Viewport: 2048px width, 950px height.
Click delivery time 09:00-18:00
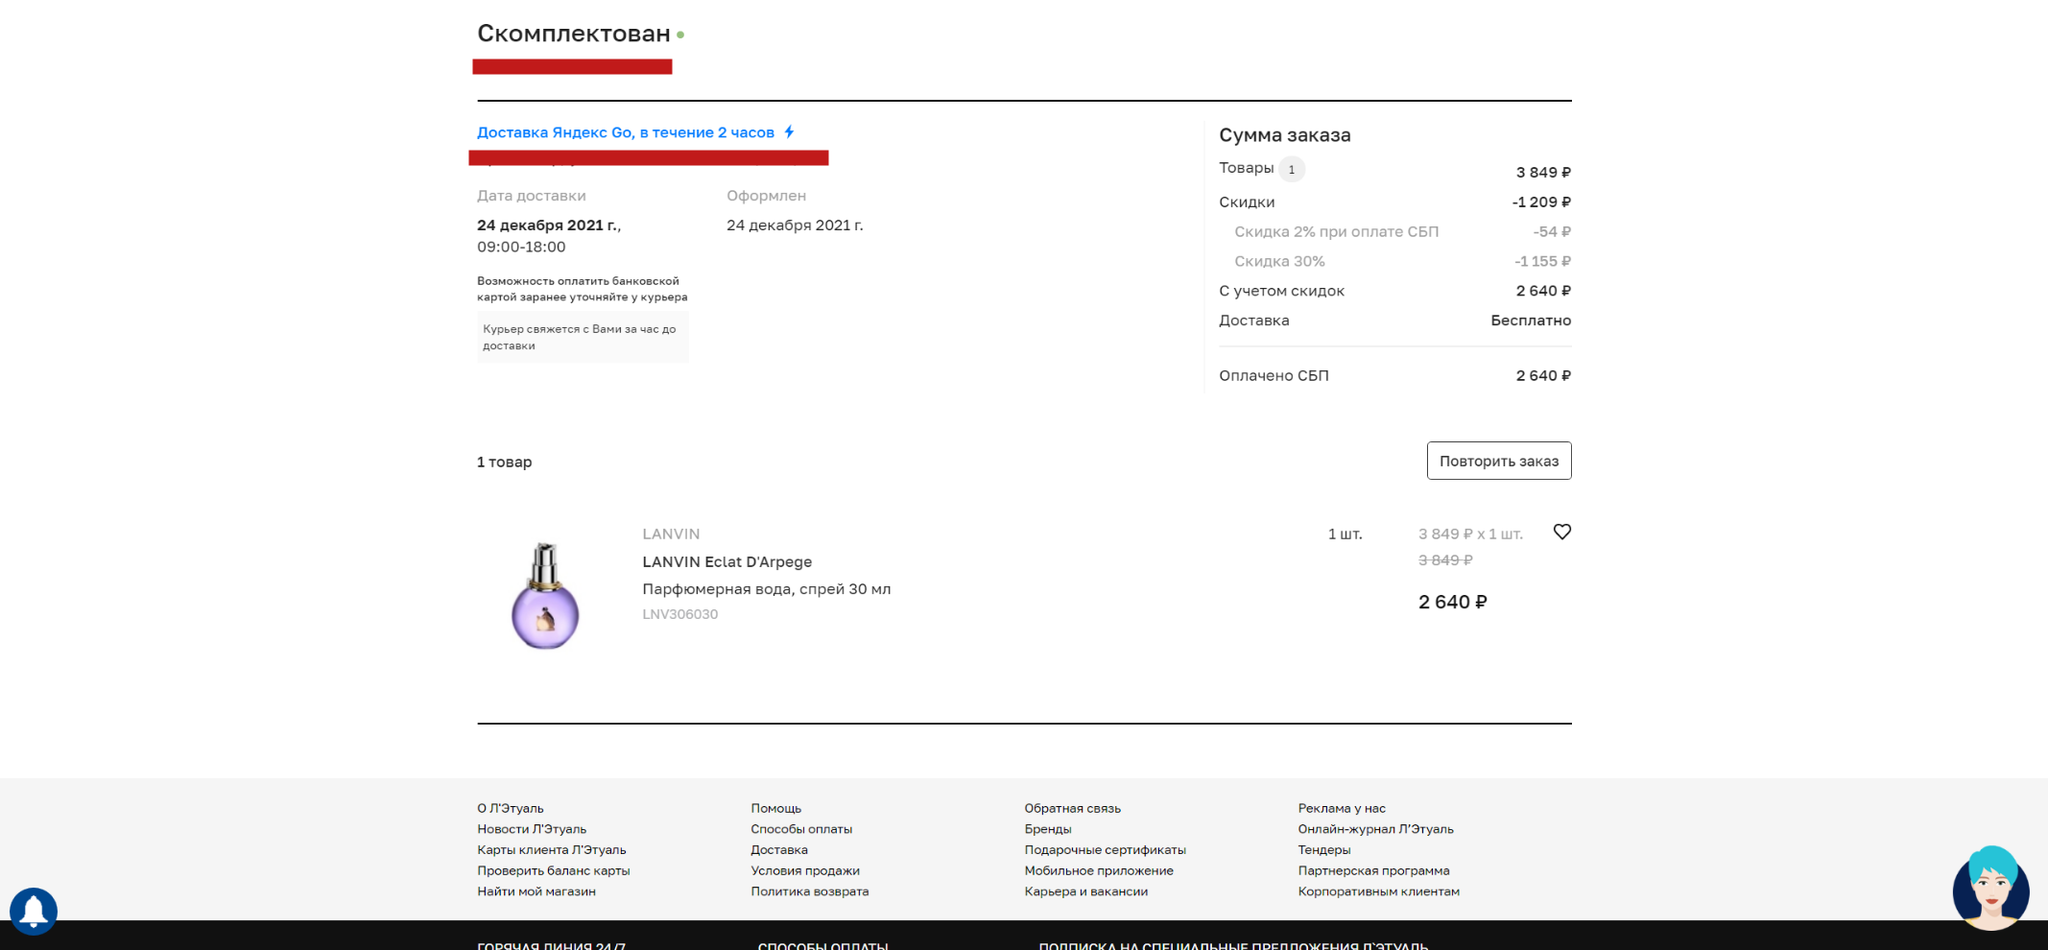(521, 247)
